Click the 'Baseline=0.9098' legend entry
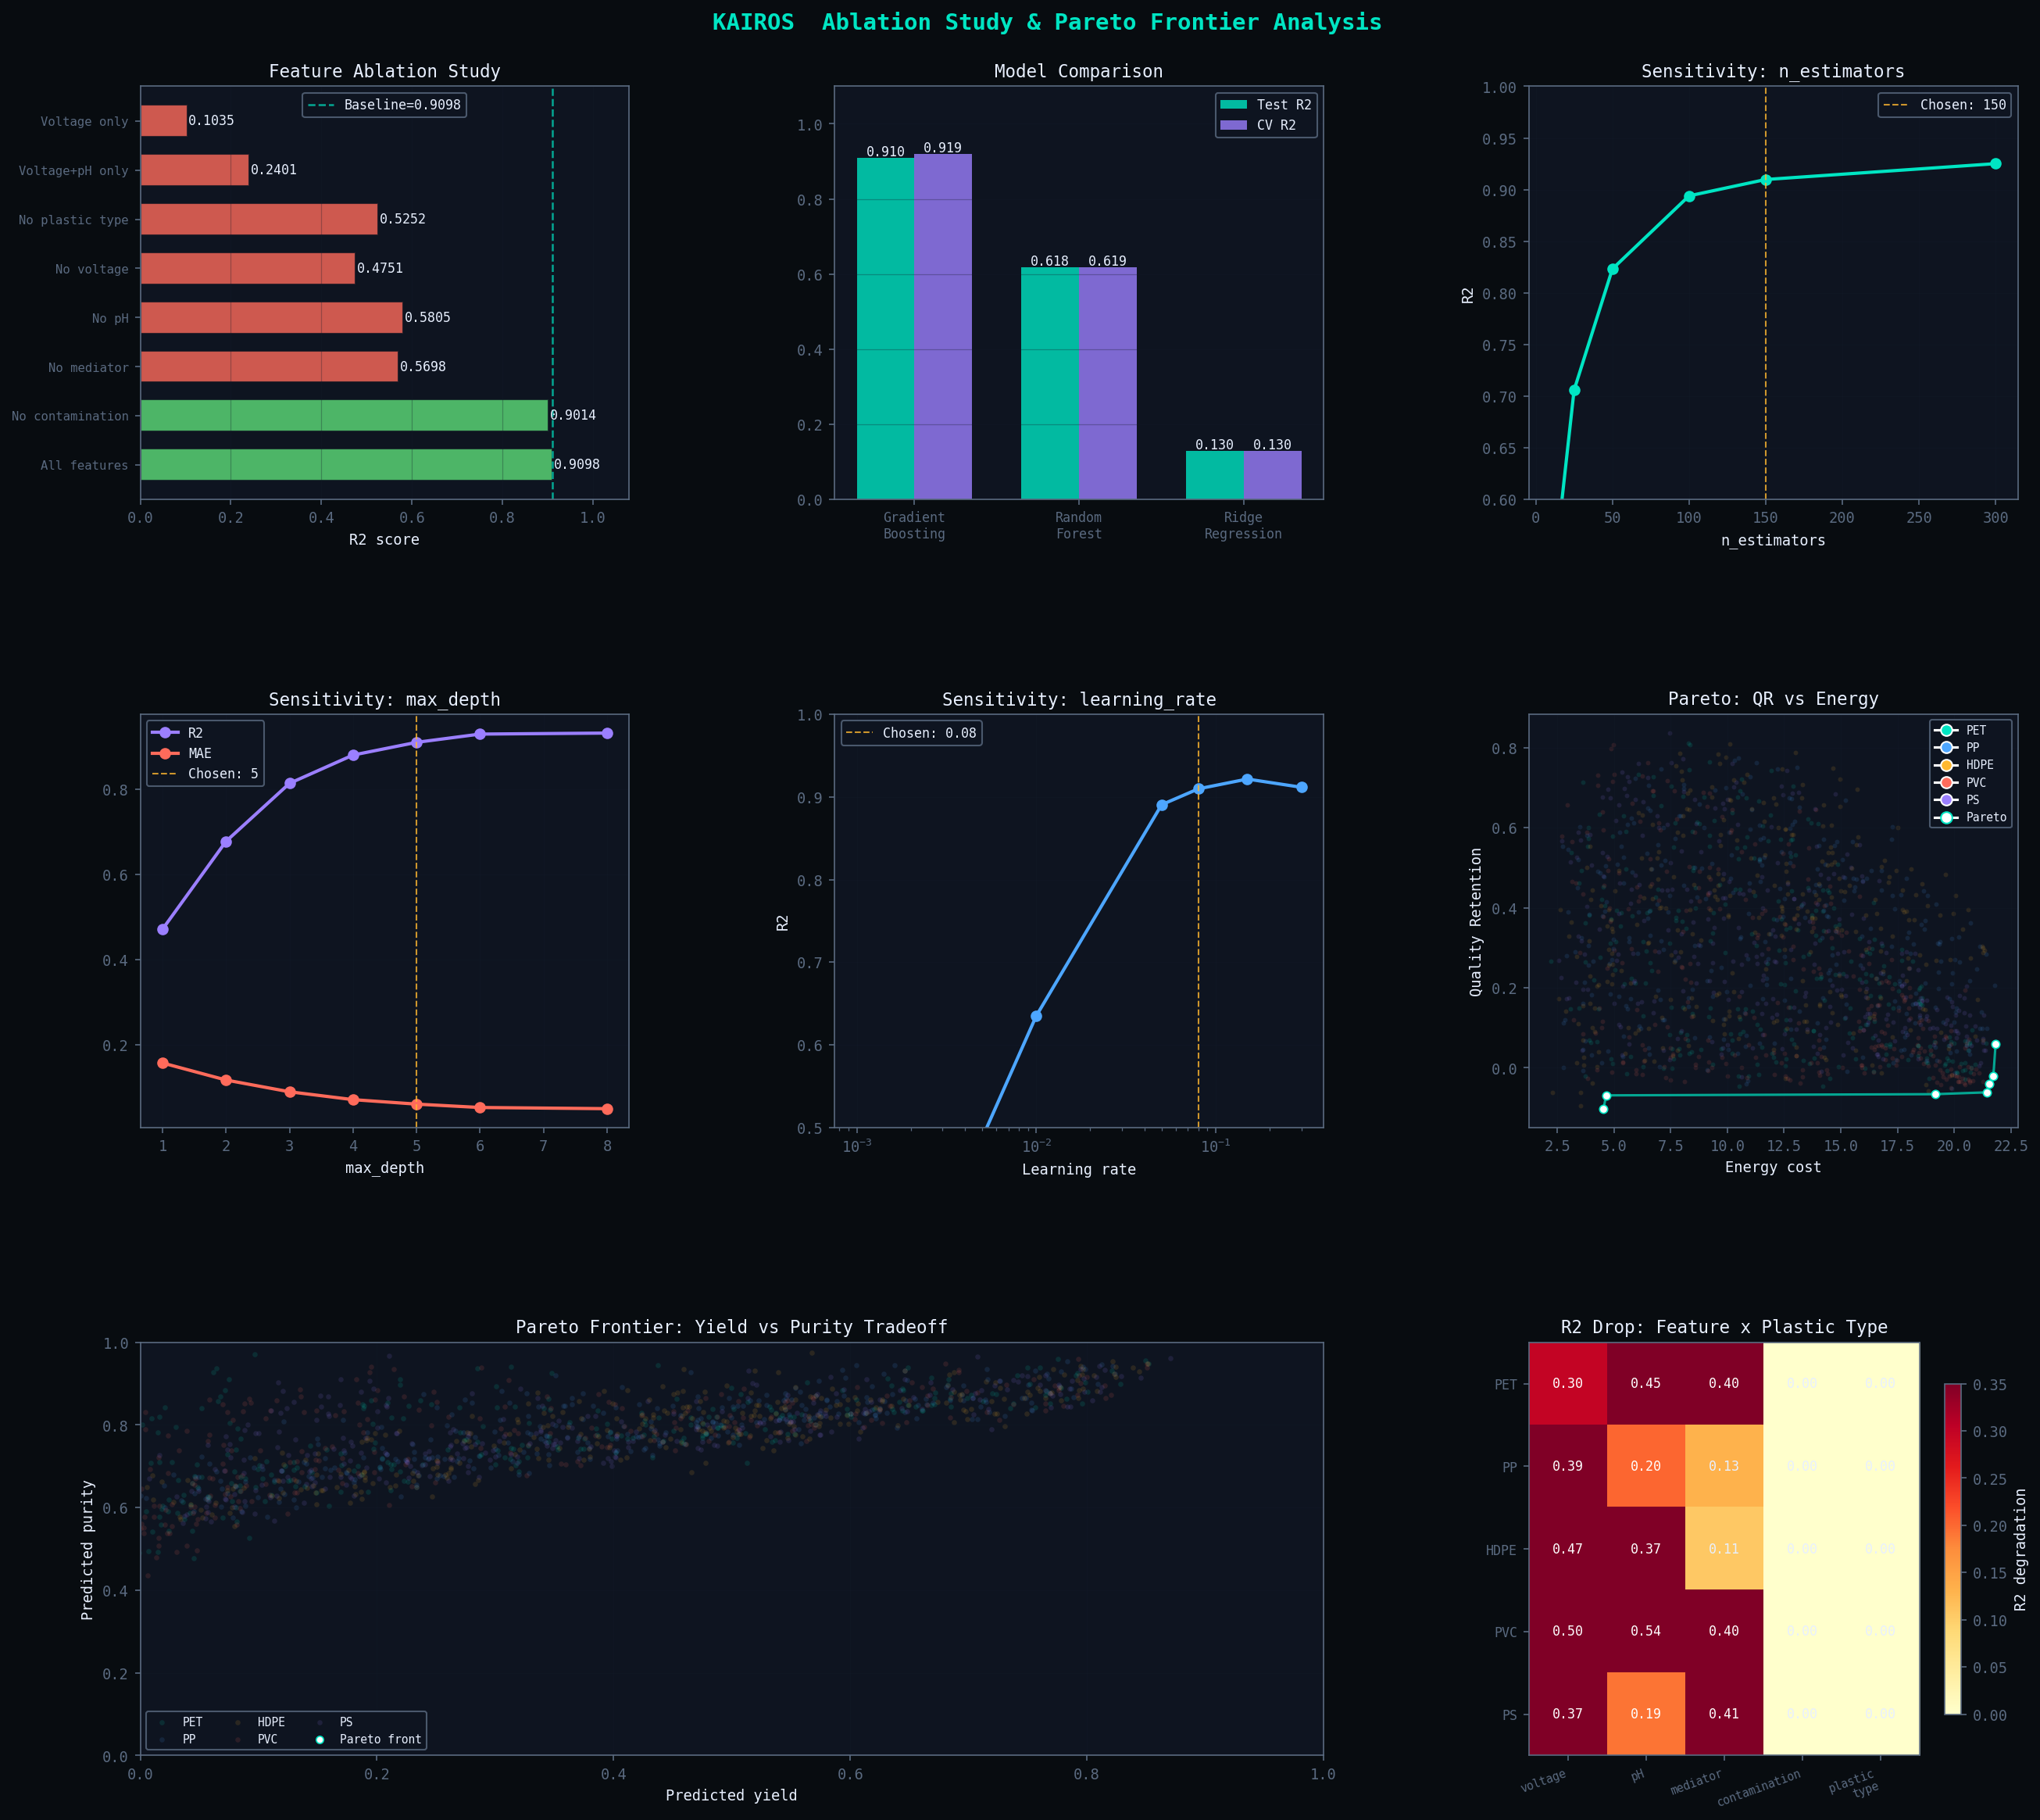 click(x=385, y=105)
